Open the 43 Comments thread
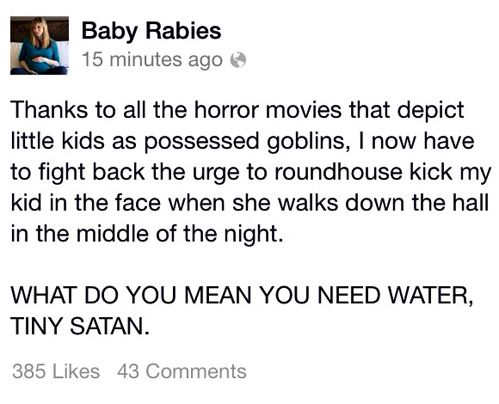 click(x=182, y=371)
